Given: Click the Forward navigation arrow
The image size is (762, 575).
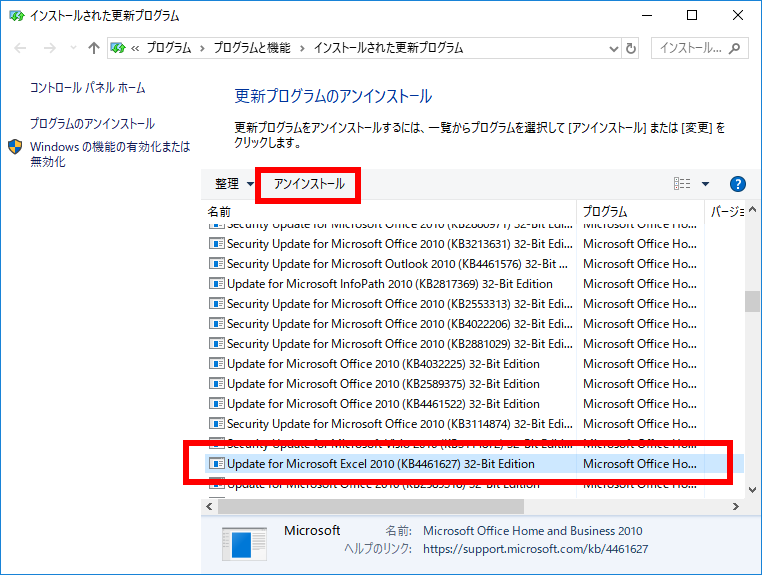Looking at the screenshot, I should (x=50, y=48).
